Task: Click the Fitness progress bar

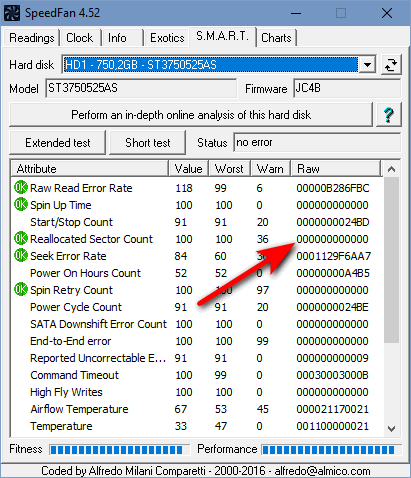Action: (x=120, y=450)
